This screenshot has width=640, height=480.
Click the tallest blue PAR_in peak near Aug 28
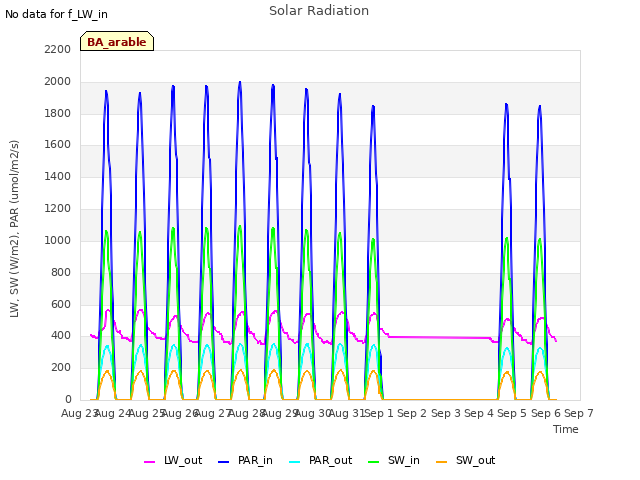click(240, 83)
